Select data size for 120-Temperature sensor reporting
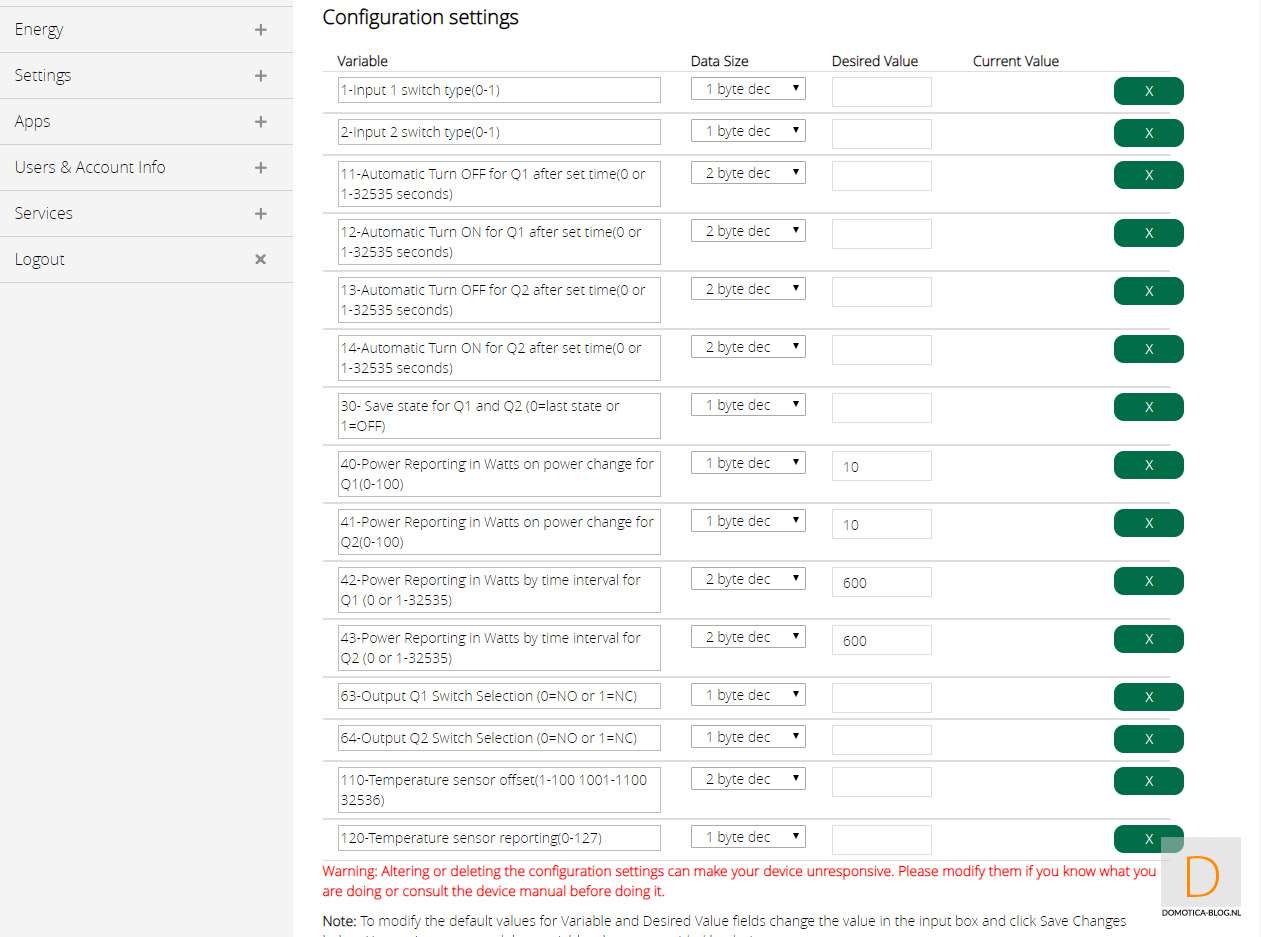 click(747, 837)
